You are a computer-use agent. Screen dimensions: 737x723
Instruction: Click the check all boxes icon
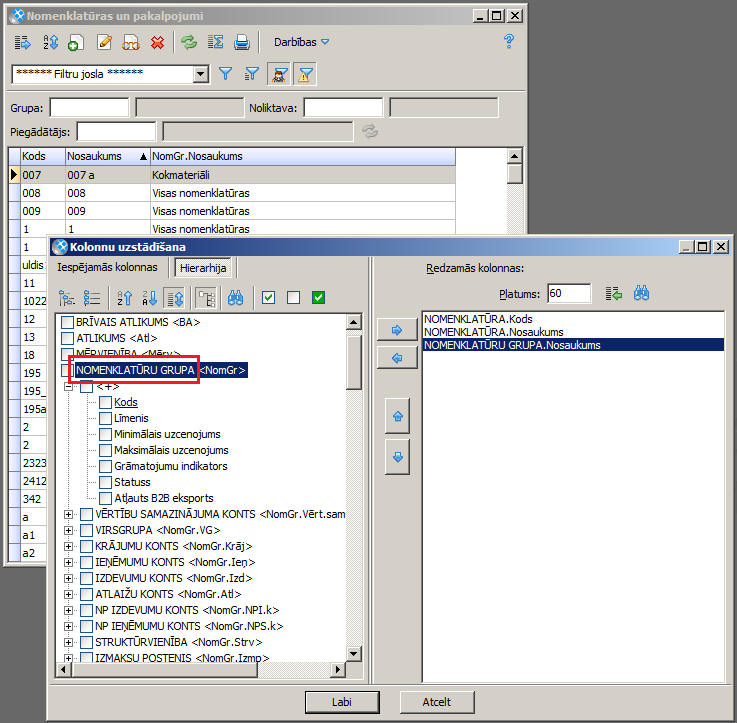(x=268, y=298)
